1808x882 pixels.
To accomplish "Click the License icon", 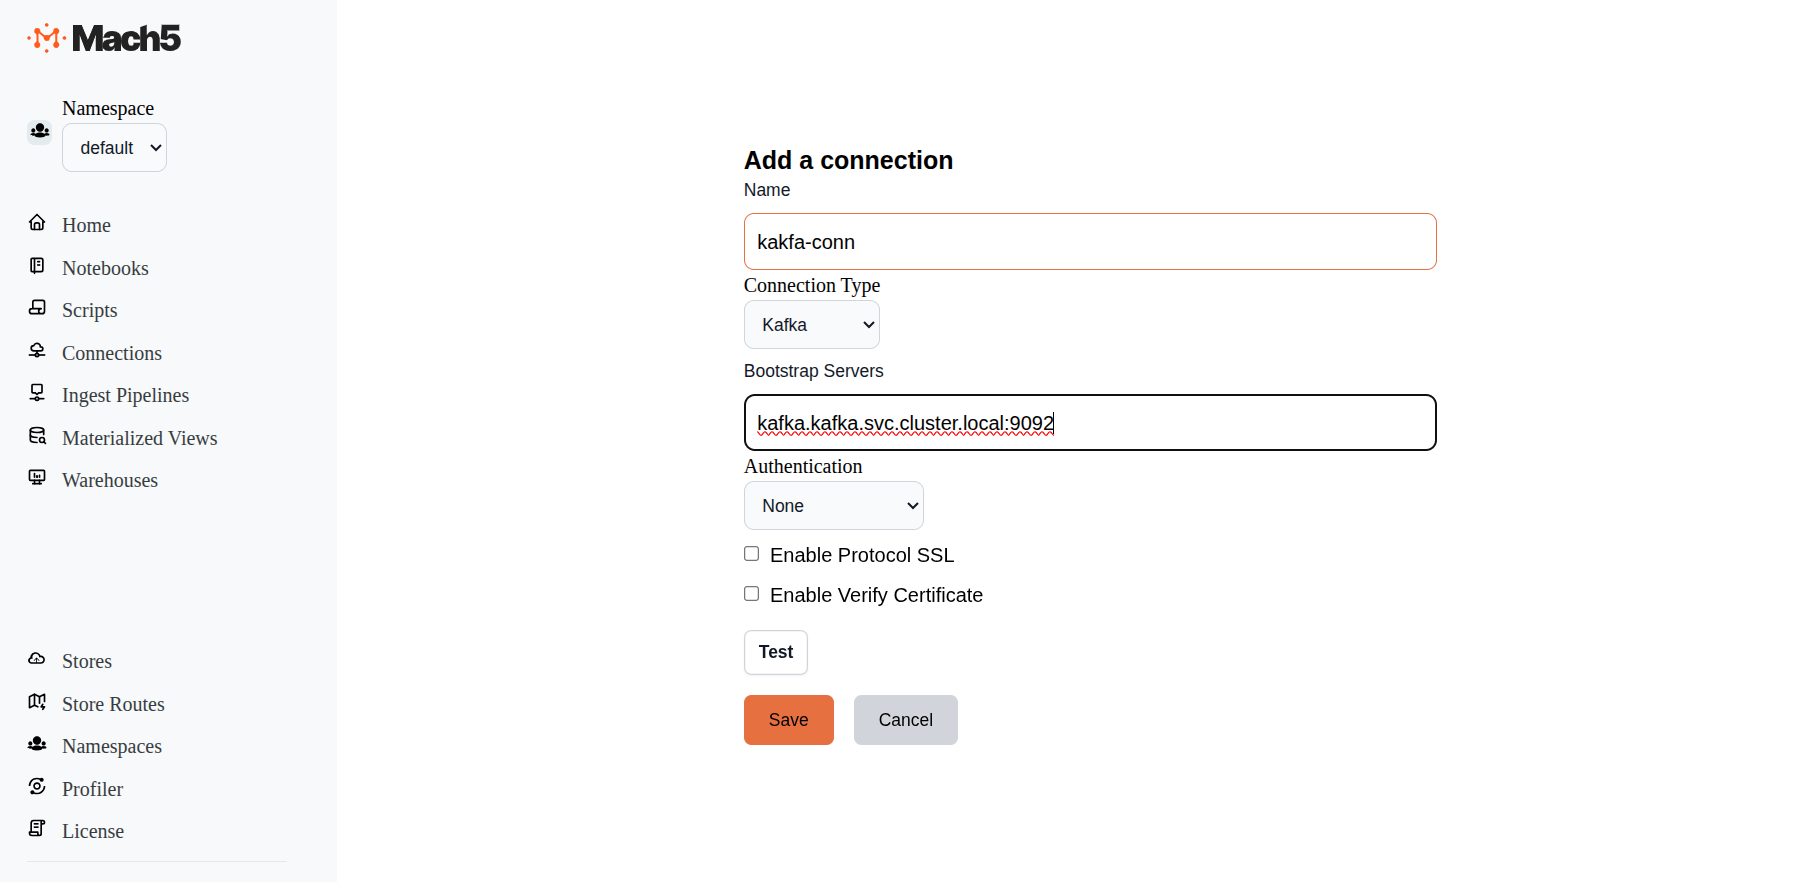I will [37, 829].
